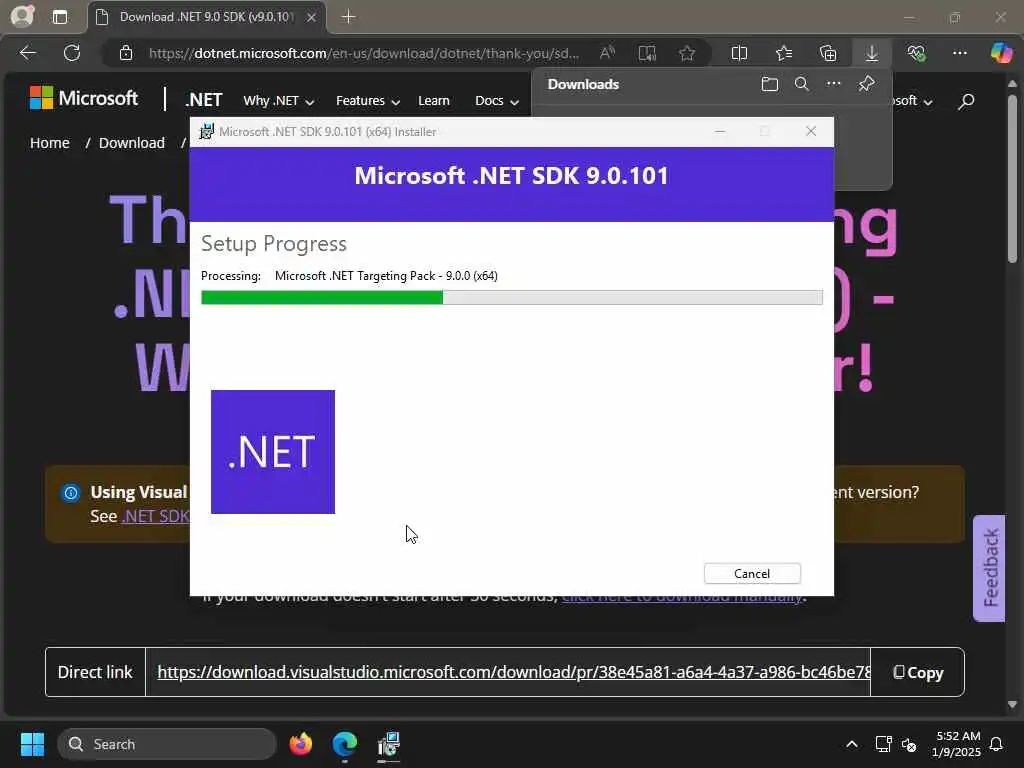1024x768 pixels.
Task: Click the browser Back arrow
Action: 27,53
